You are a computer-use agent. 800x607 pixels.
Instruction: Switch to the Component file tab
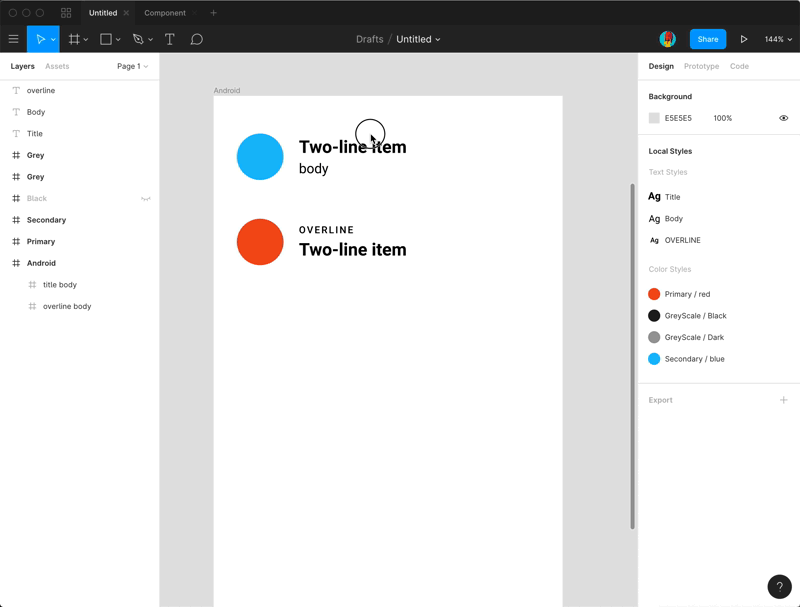point(165,13)
